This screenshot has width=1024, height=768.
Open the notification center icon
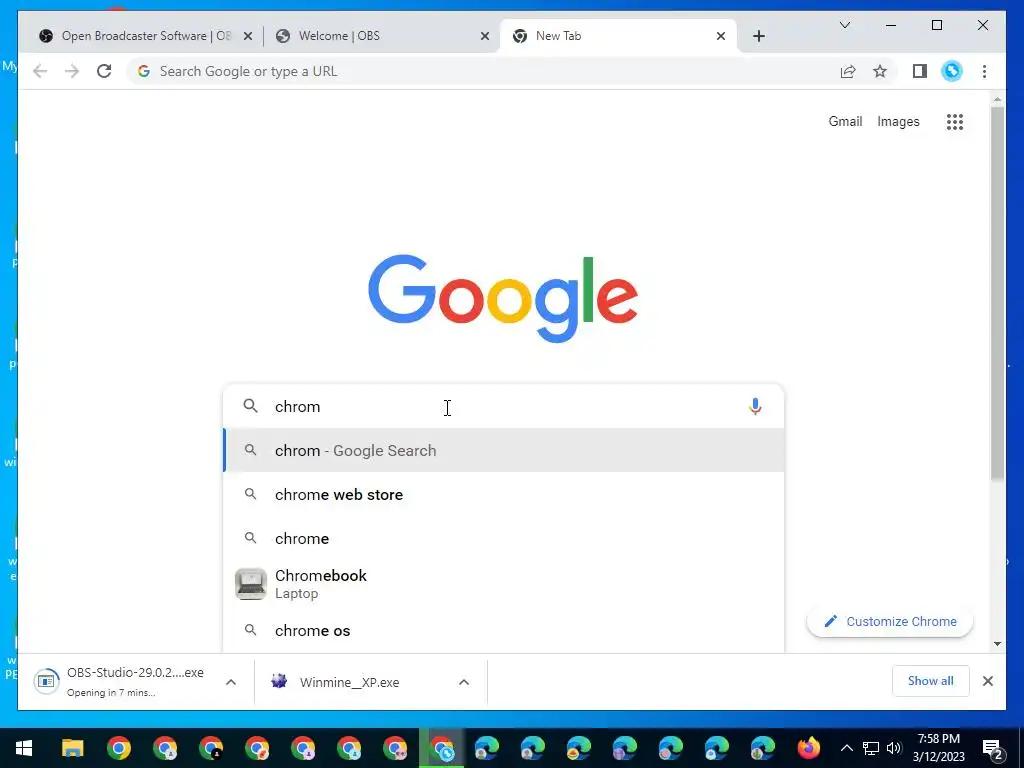993,748
